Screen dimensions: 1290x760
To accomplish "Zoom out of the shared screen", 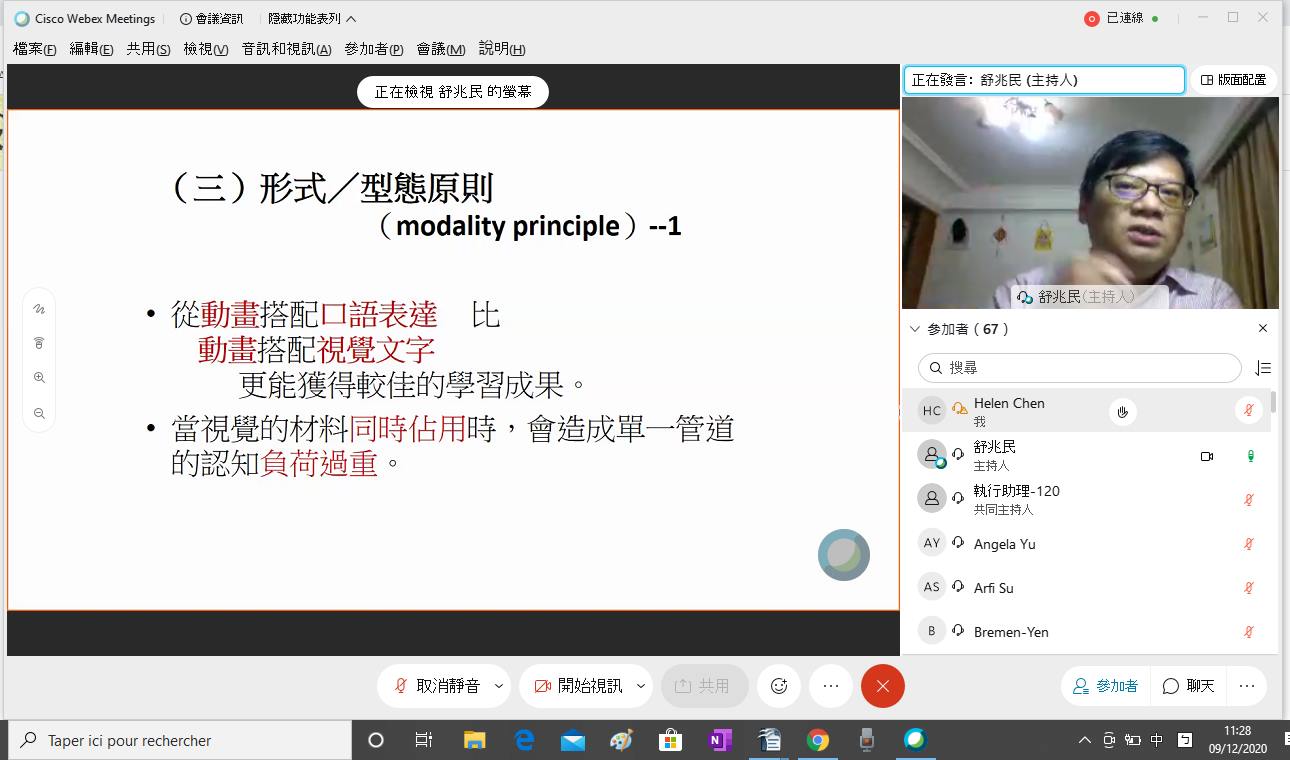I will (38, 412).
